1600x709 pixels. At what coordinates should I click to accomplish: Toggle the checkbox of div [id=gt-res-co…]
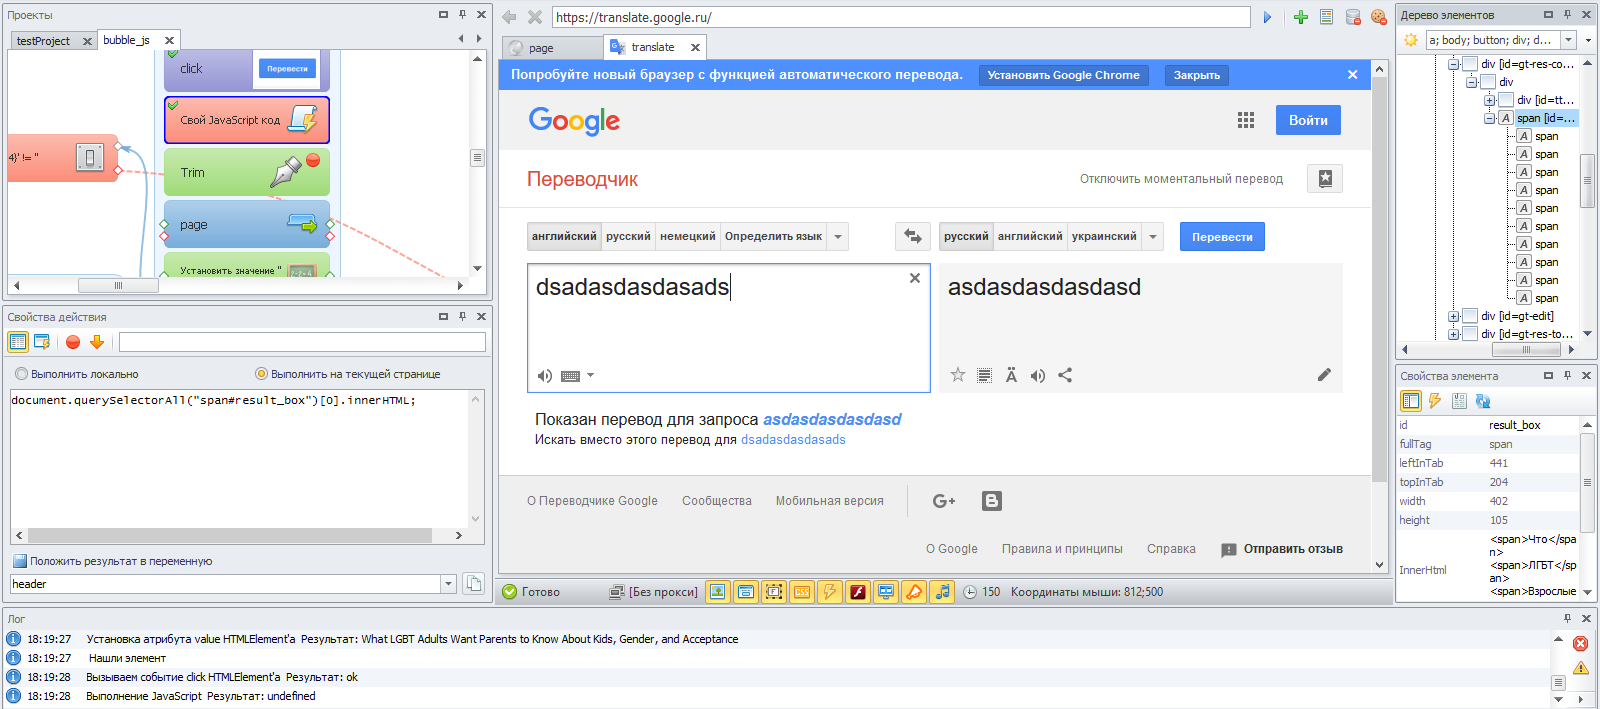(1470, 64)
